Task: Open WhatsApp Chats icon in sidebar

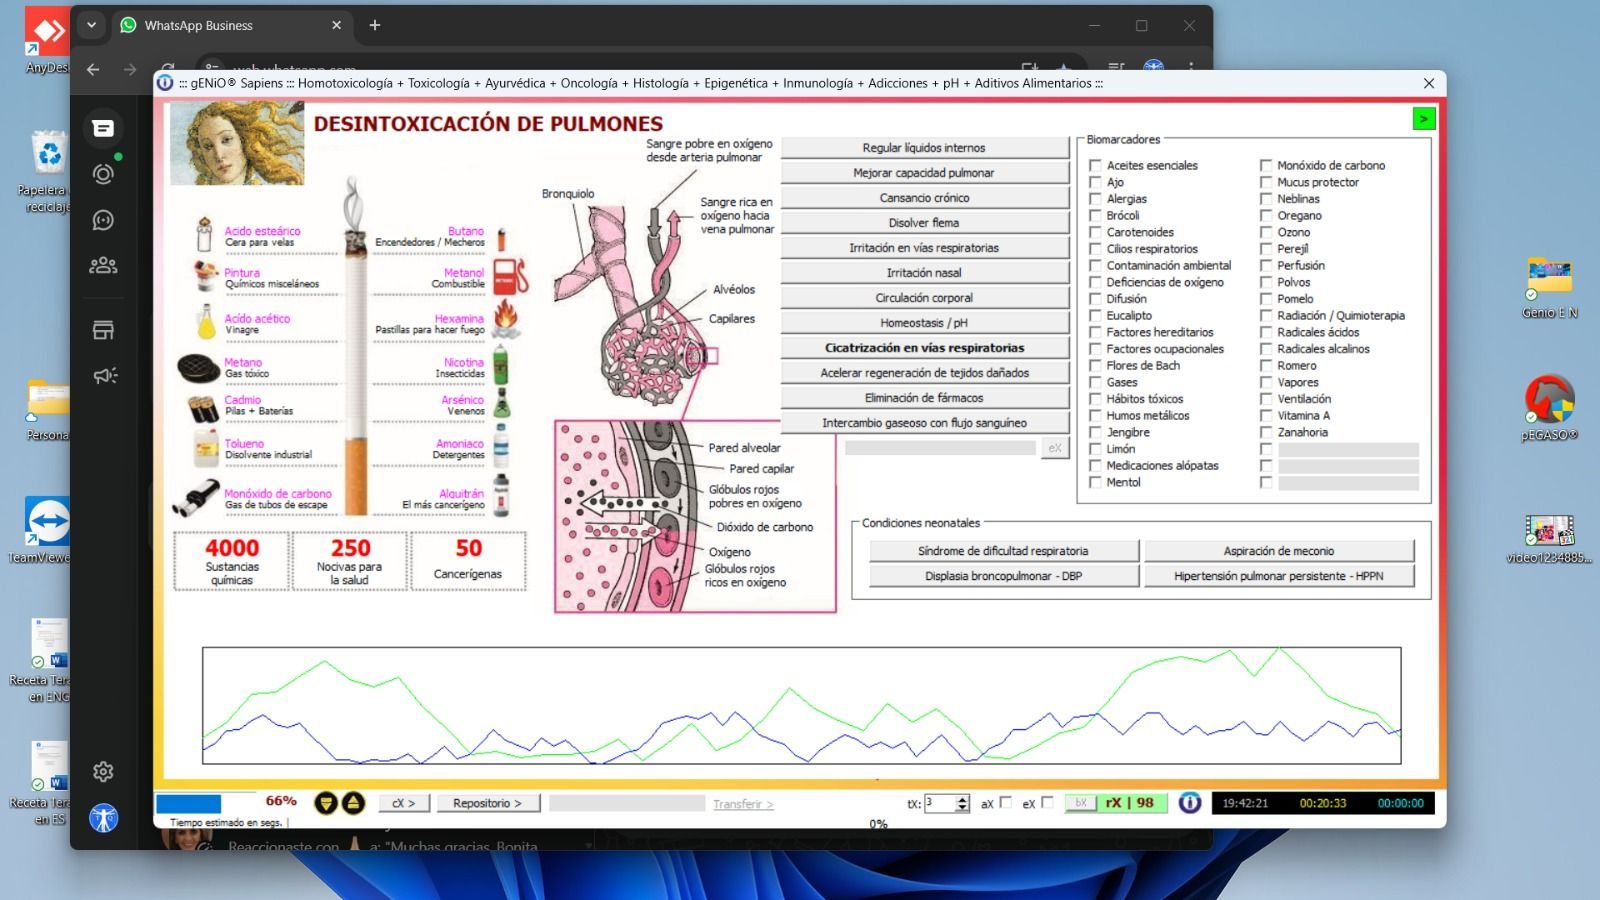Action: tap(103, 128)
